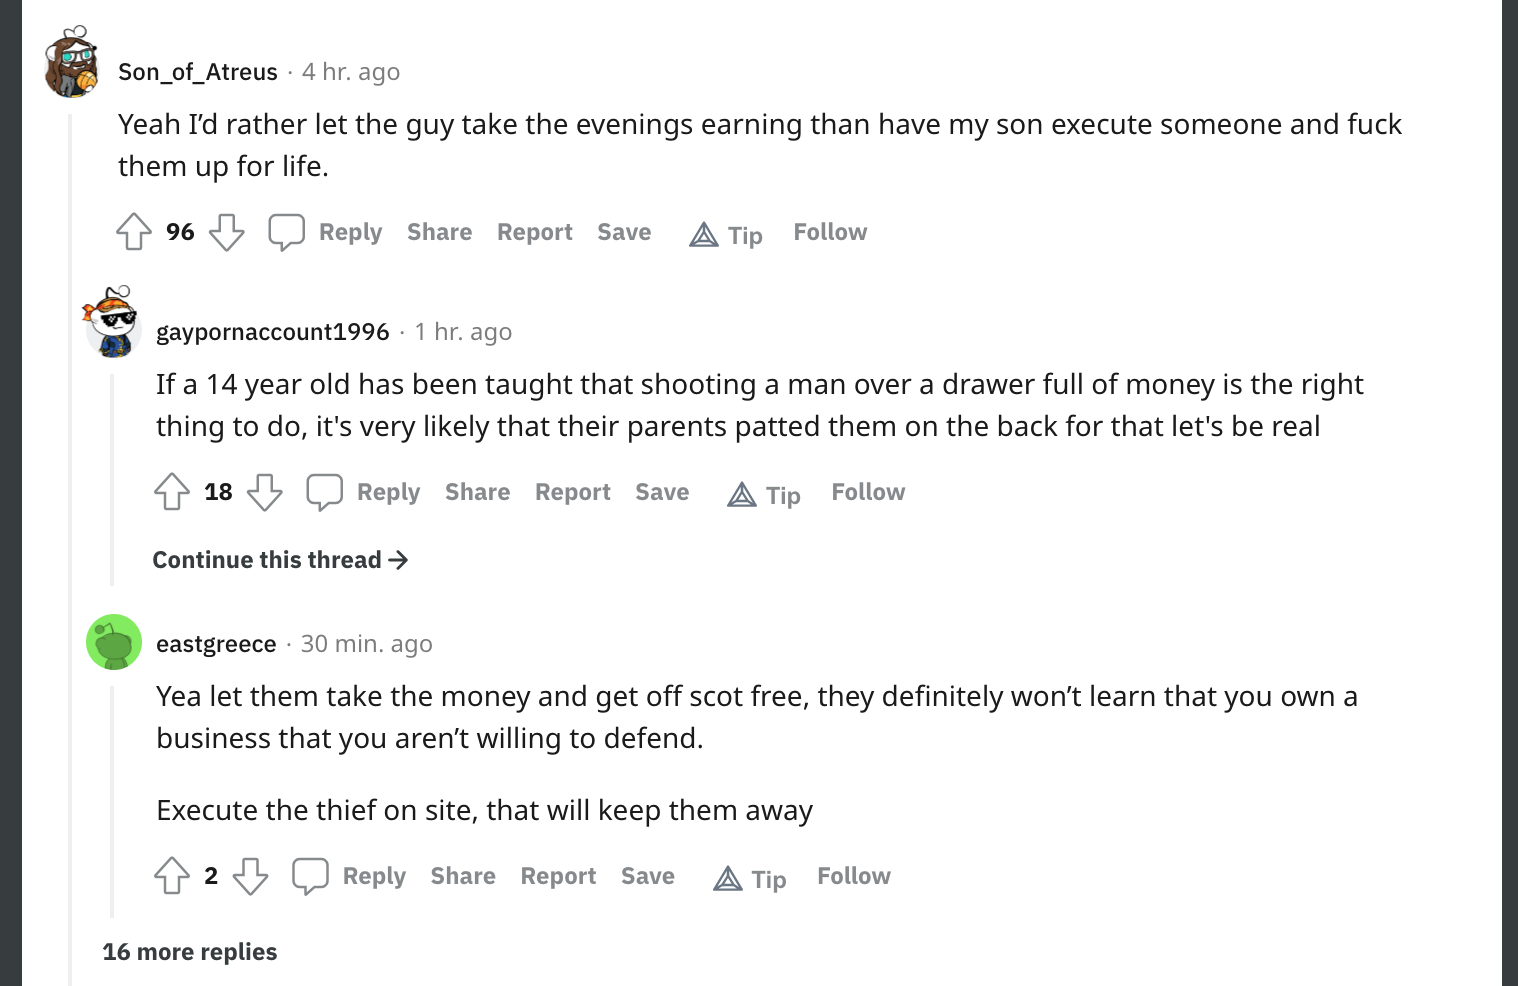Open eastgreece username link

click(216, 644)
